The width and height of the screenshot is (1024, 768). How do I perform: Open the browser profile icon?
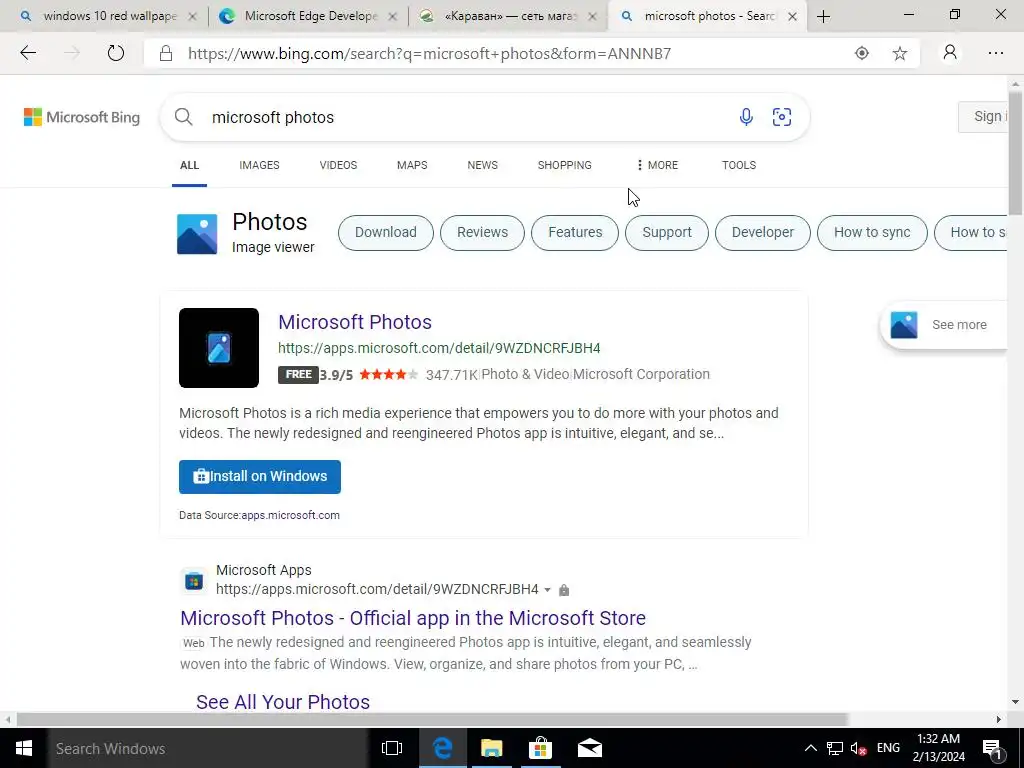(950, 53)
